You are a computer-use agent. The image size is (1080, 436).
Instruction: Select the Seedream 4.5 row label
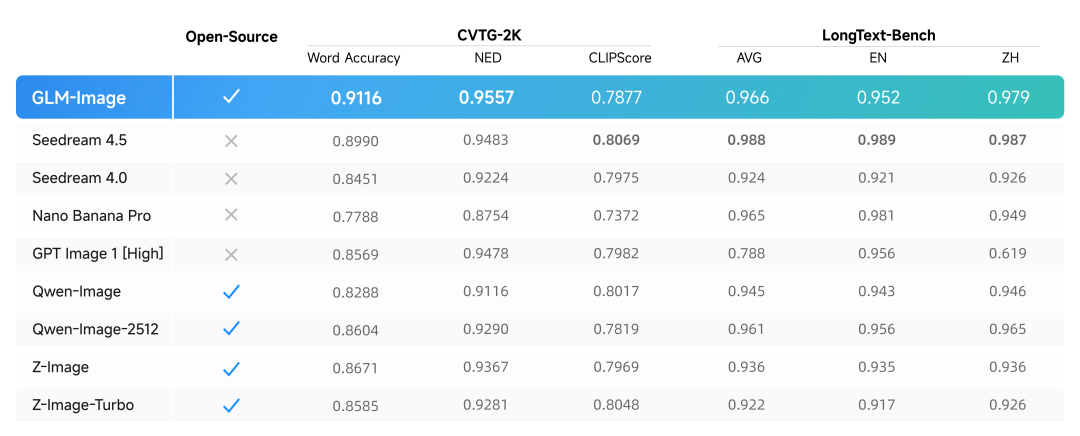(79, 141)
